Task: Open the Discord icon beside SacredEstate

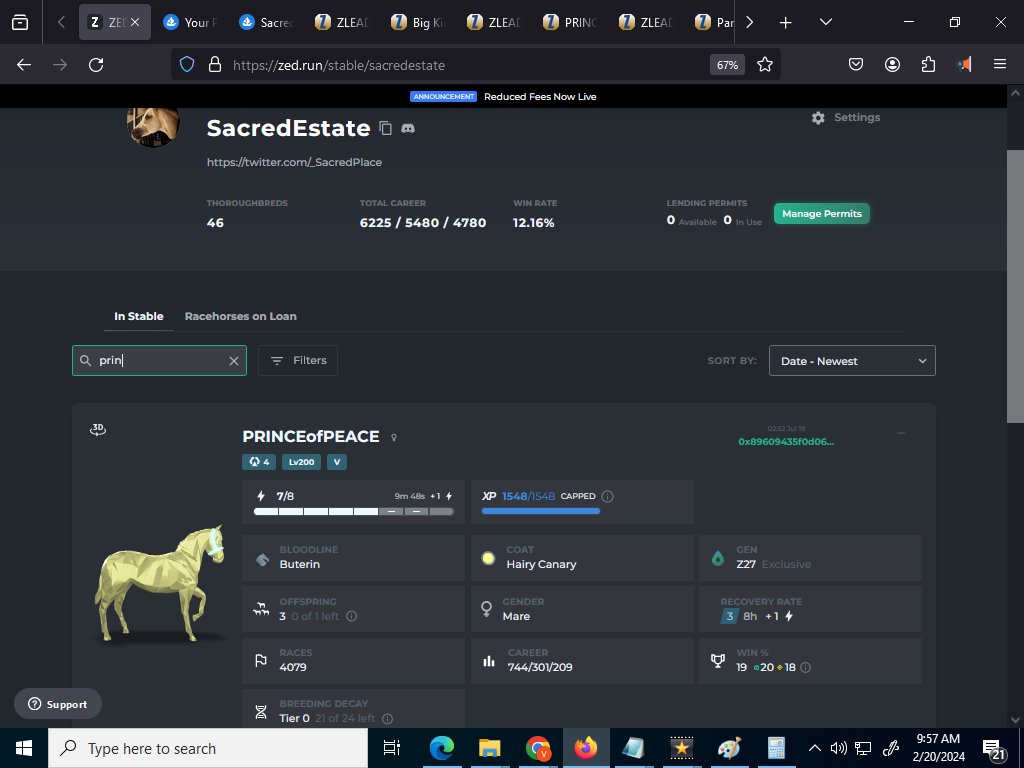Action: (x=408, y=128)
